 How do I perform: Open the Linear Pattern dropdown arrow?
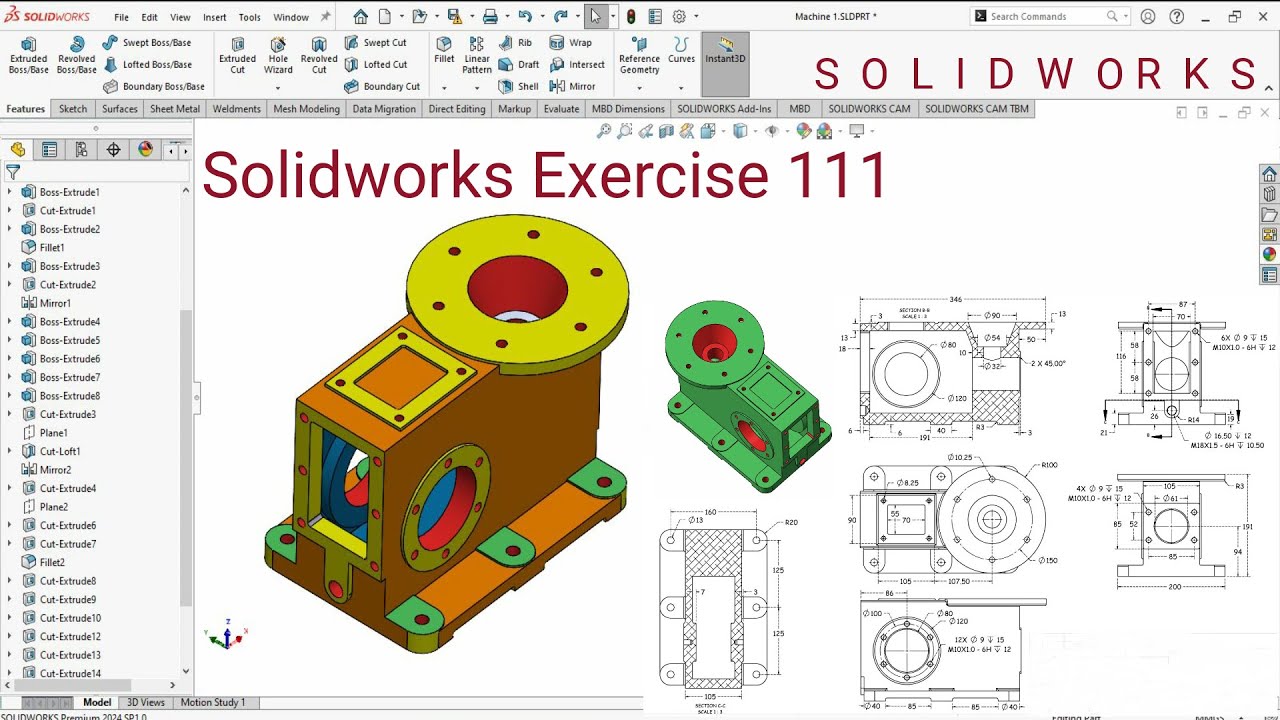click(x=477, y=87)
